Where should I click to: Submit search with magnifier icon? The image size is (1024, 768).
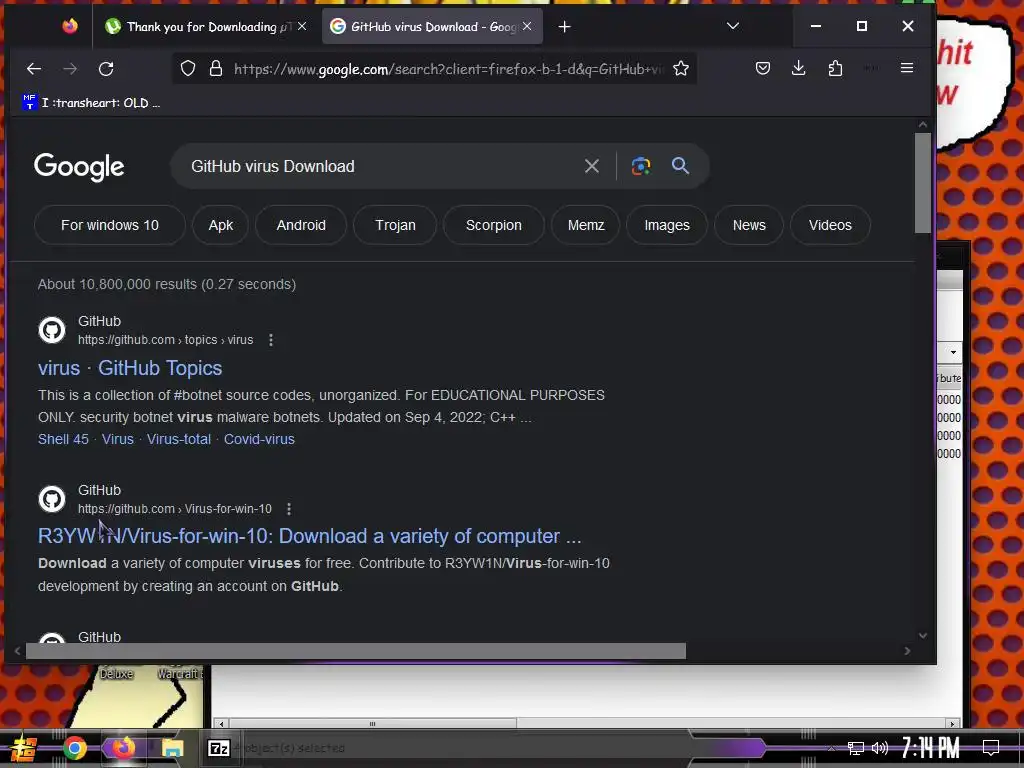(680, 166)
